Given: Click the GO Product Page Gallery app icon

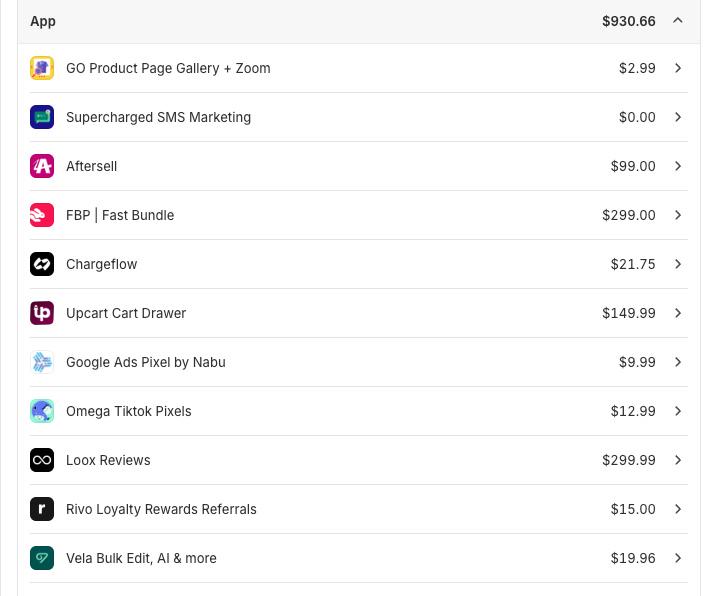Looking at the screenshot, I should pos(42,68).
